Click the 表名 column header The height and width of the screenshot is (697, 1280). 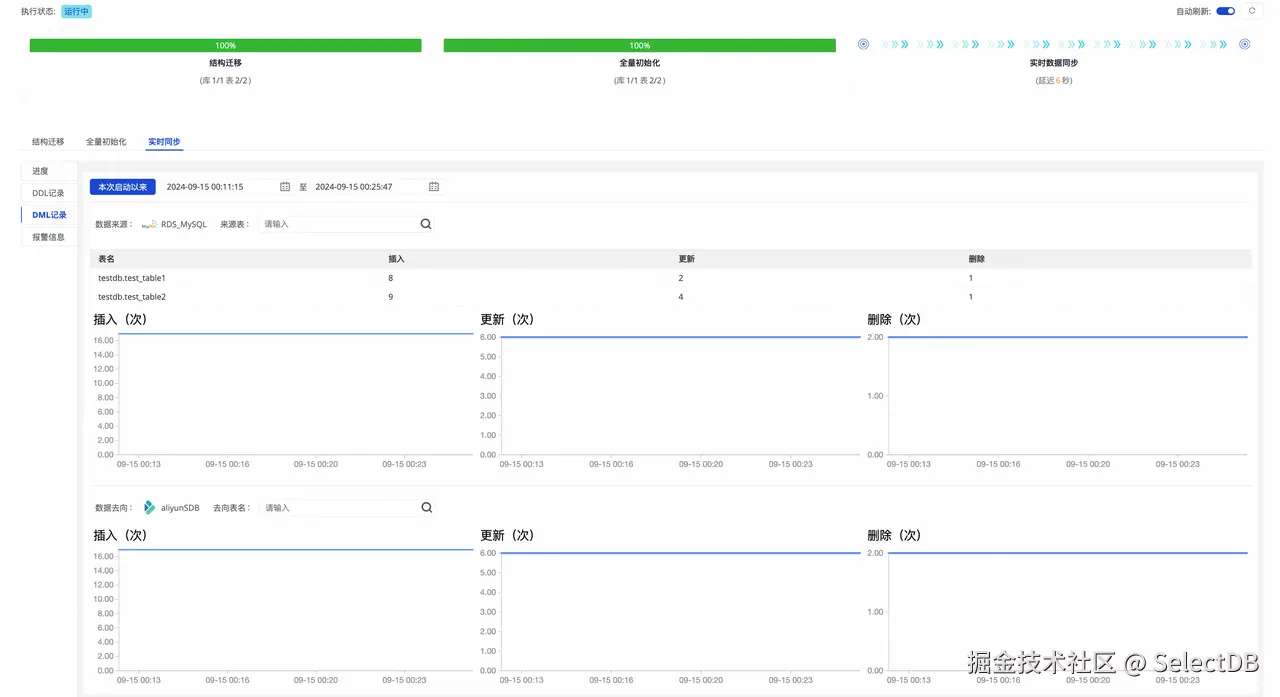coord(107,259)
